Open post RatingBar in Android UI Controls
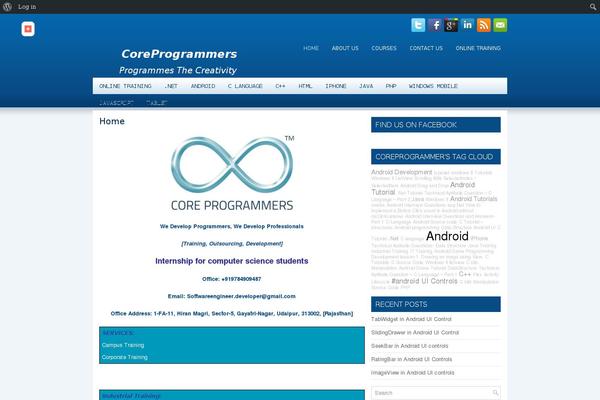The width and height of the screenshot is (600, 400). (x=411, y=359)
